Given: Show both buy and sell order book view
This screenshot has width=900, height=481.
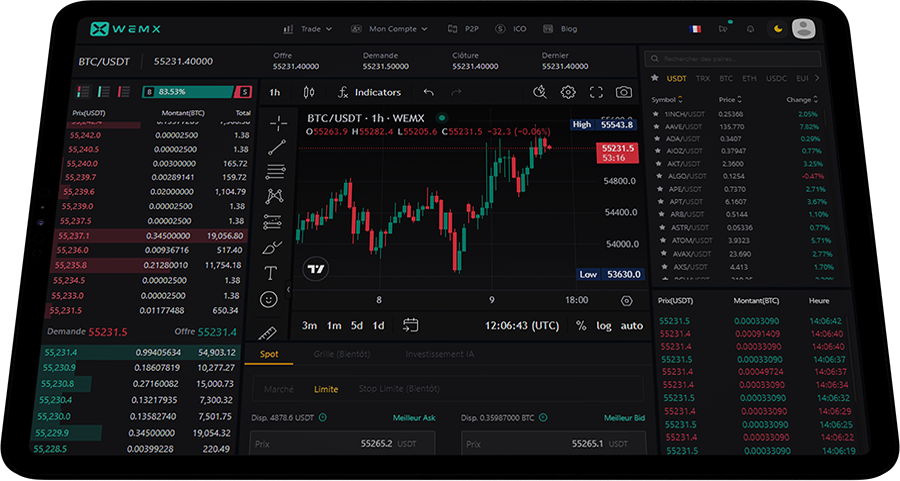Looking at the screenshot, I should 84,92.
